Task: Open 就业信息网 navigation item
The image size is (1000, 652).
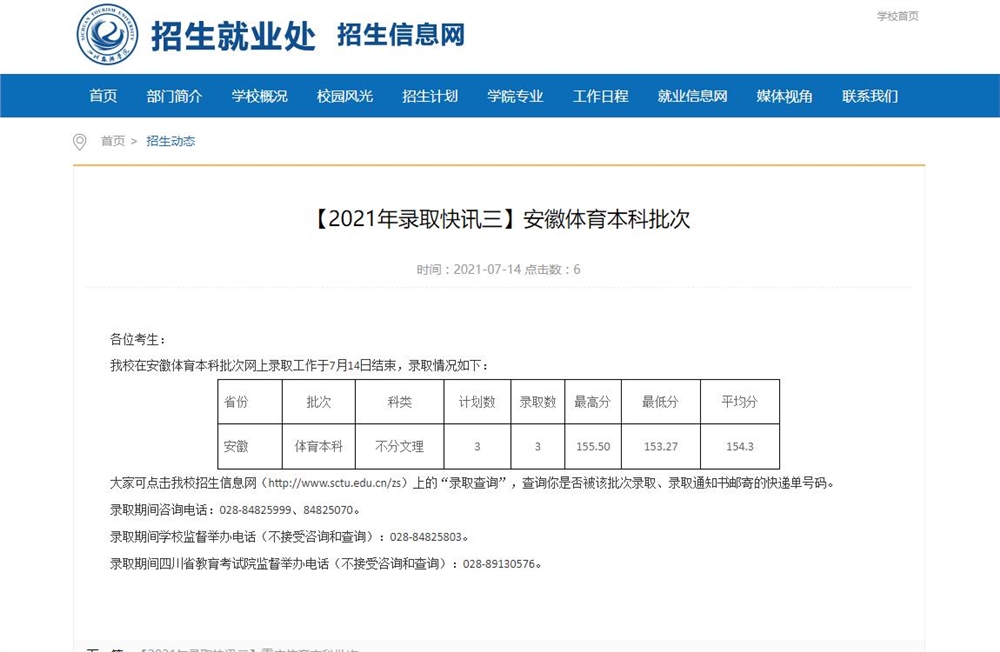Action: [x=693, y=96]
